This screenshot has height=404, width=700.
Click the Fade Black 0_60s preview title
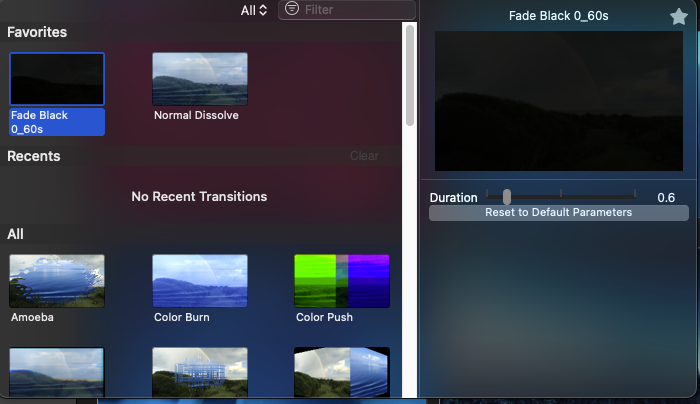(558, 16)
